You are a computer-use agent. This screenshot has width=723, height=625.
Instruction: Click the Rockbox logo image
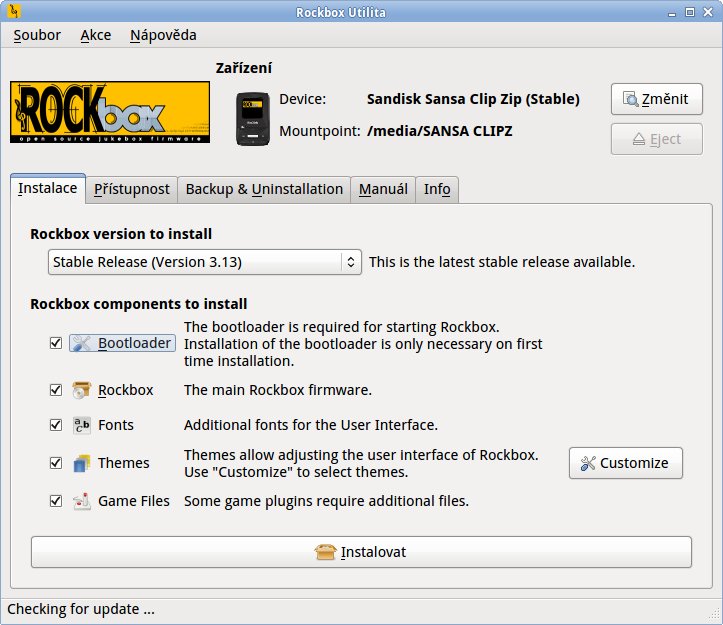(x=110, y=112)
